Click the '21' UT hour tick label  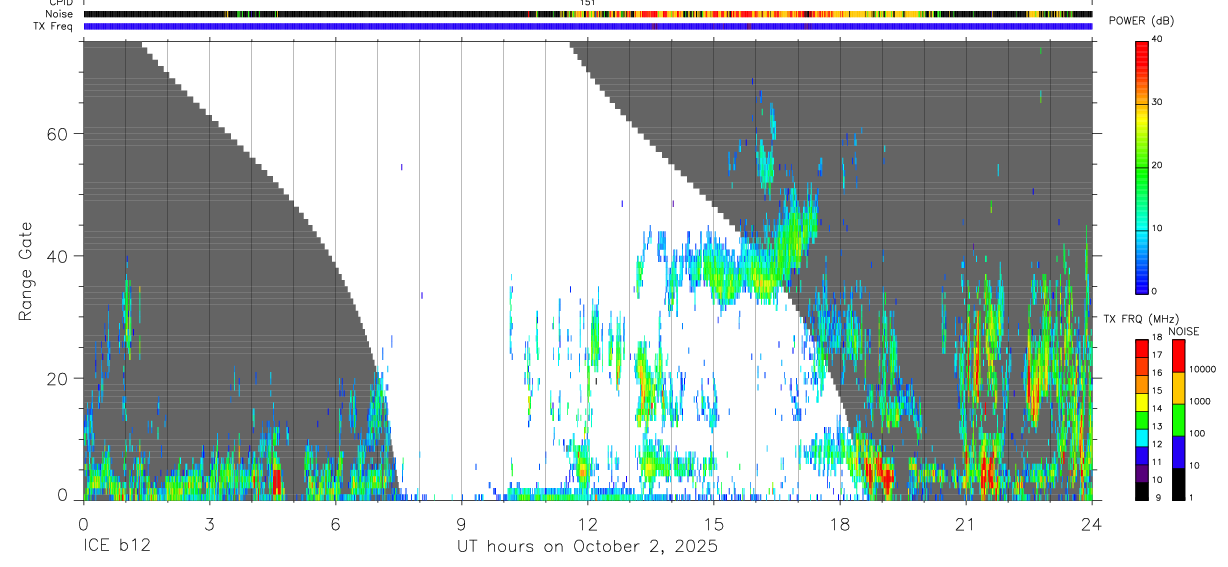tap(966, 523)
